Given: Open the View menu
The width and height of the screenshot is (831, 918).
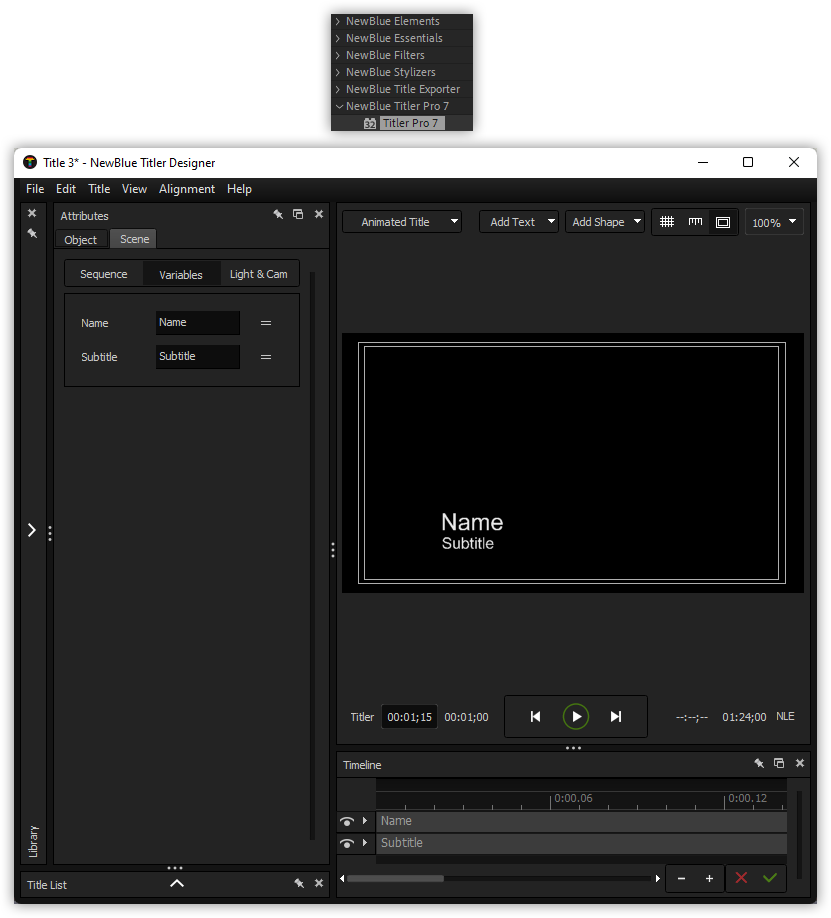Looking at the screenshot, I should click(134, 189).
